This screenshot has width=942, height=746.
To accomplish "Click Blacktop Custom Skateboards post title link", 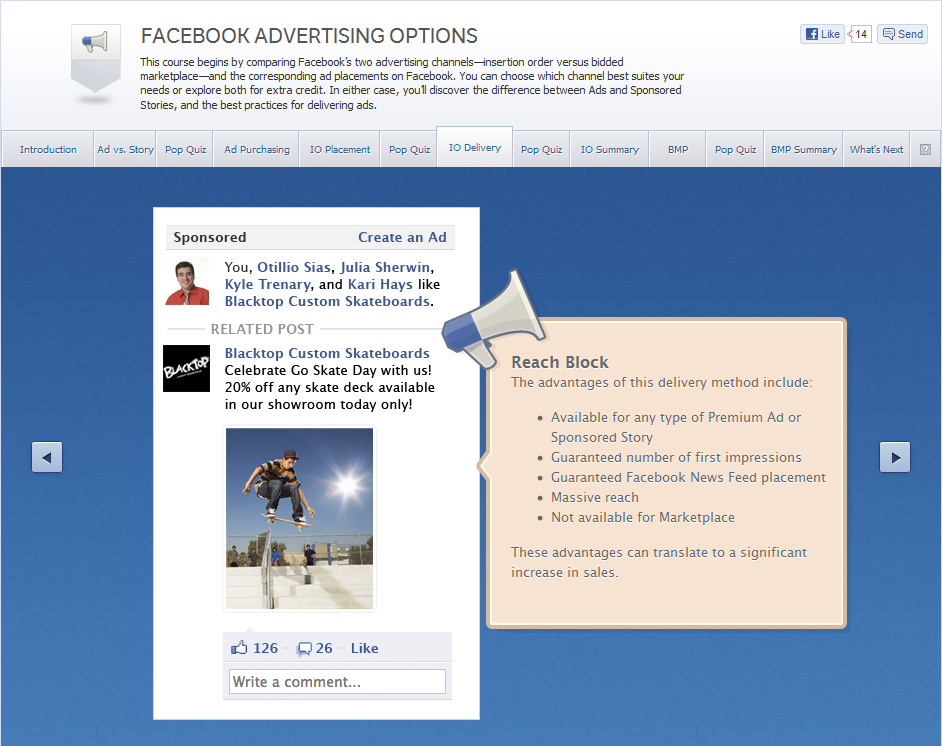I will (327, 353).
